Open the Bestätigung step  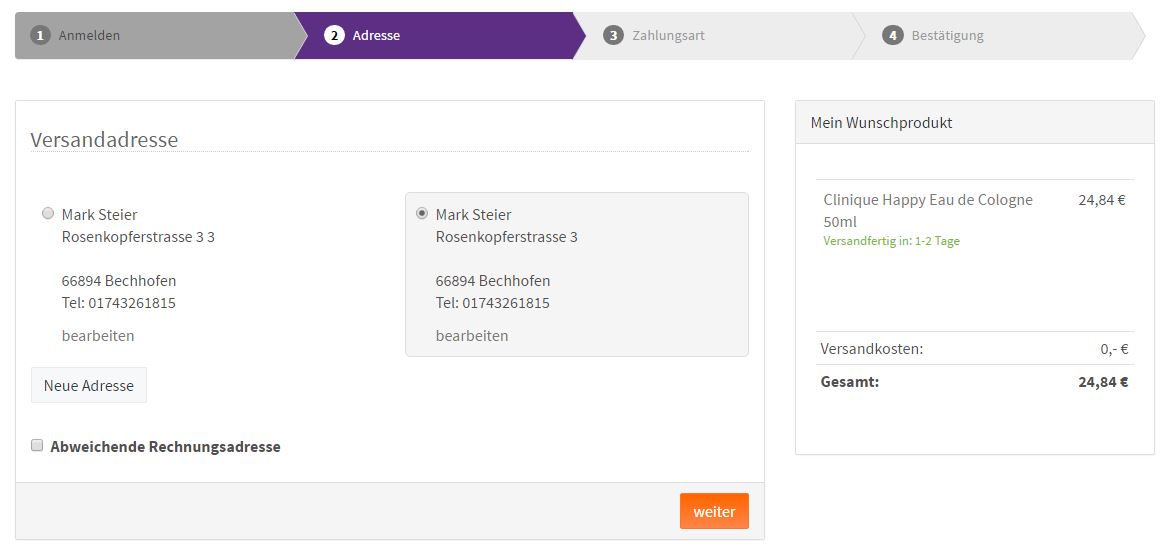pyautogui.click(x=947, y=36)
